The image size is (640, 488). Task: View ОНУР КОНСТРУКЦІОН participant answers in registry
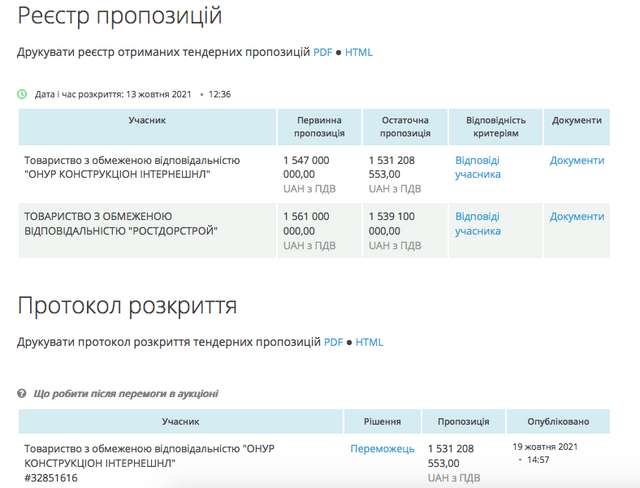click(477, 167)
